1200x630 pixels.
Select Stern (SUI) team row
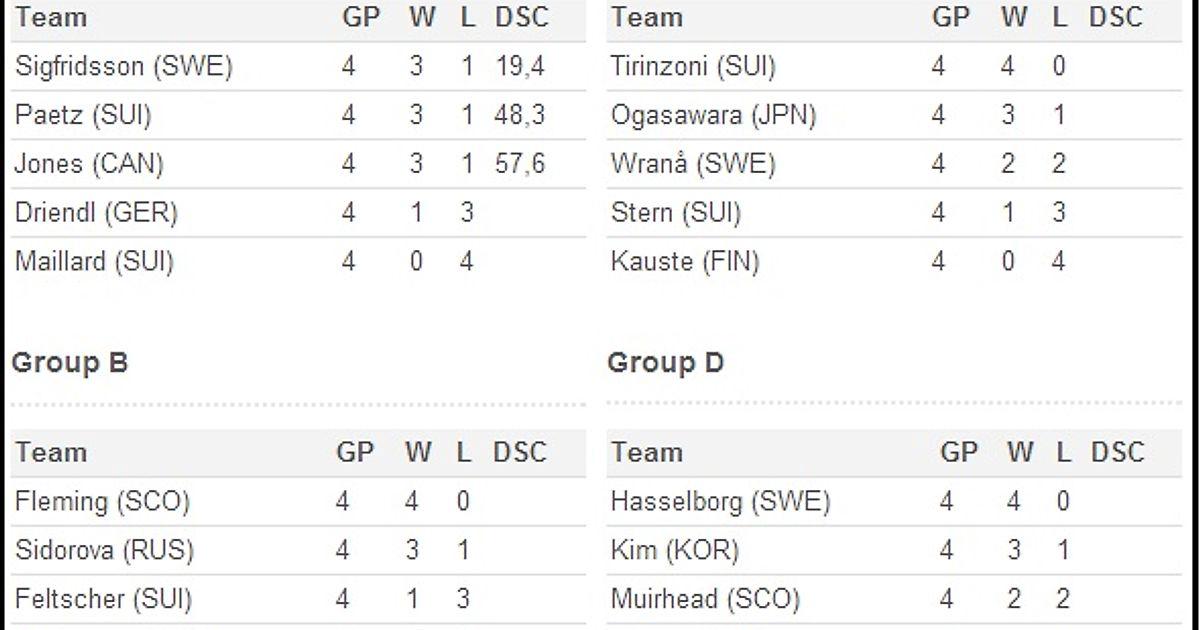coord(676,213)
